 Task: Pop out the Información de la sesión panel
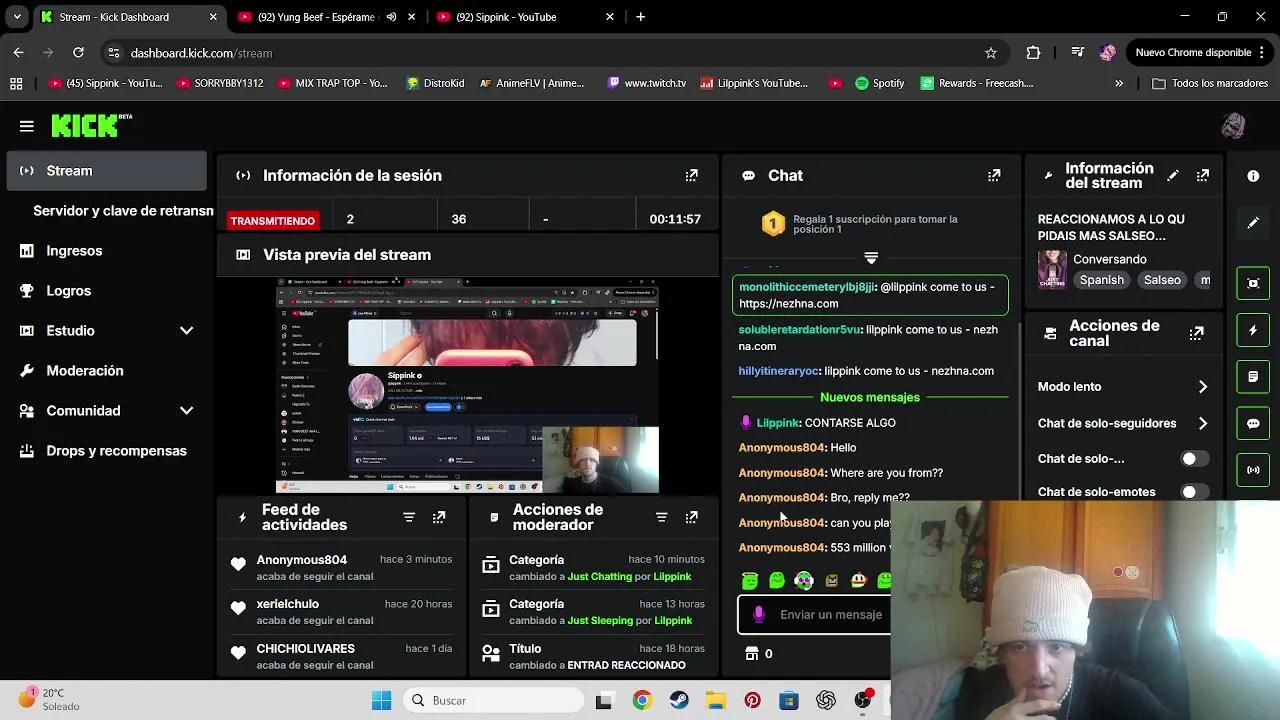tap(691, 175)
